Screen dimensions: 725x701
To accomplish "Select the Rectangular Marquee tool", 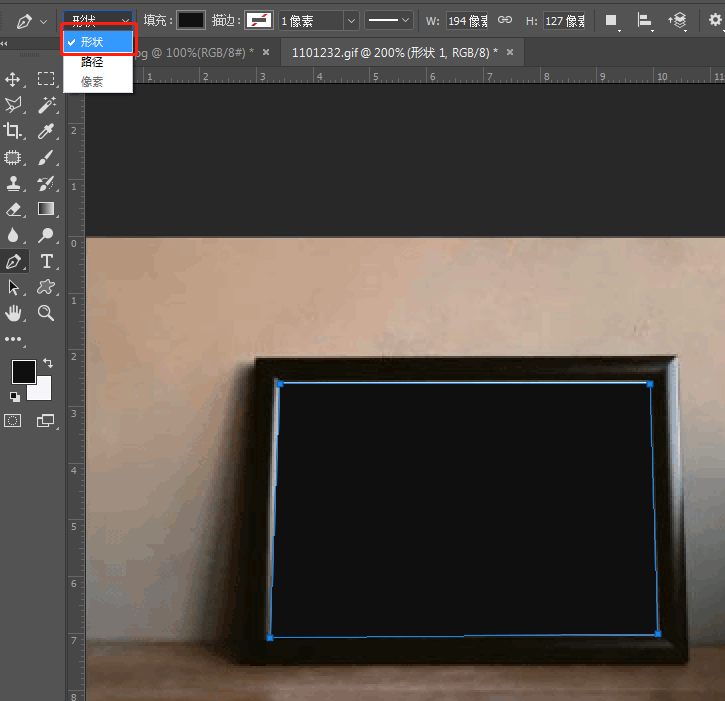I will tap(46, 79).
